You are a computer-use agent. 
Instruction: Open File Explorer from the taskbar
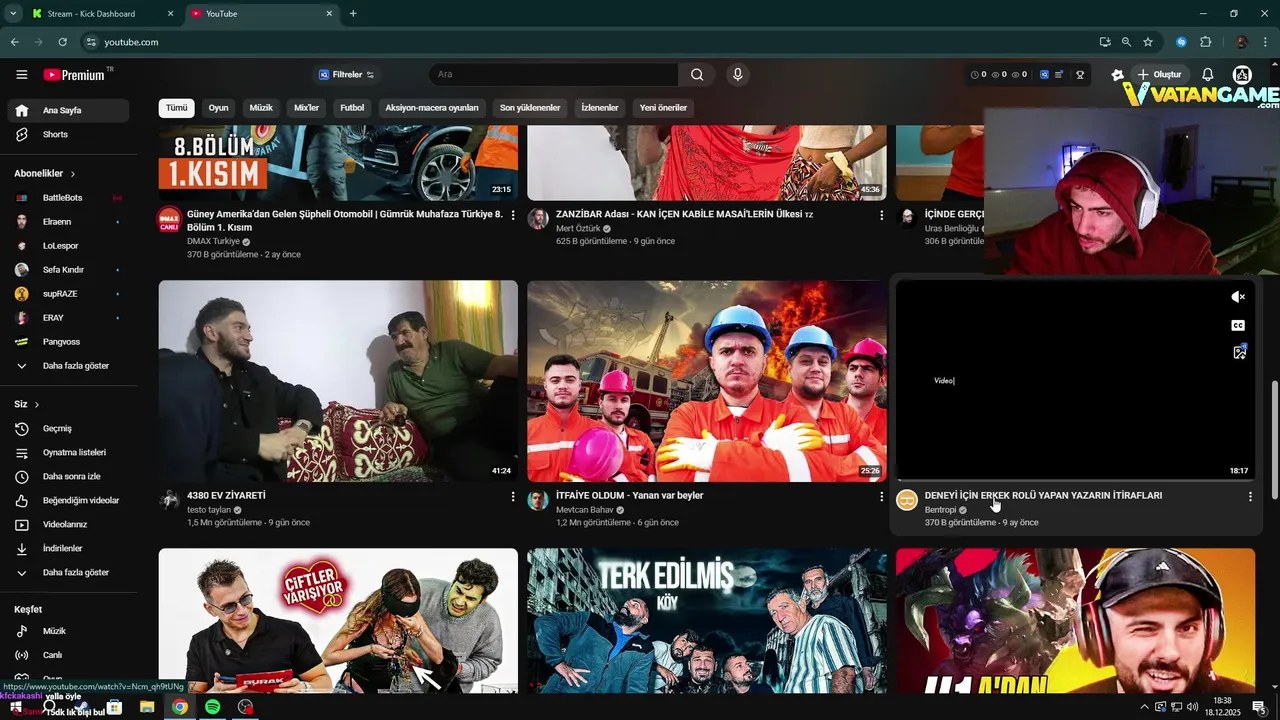point(147,707)
